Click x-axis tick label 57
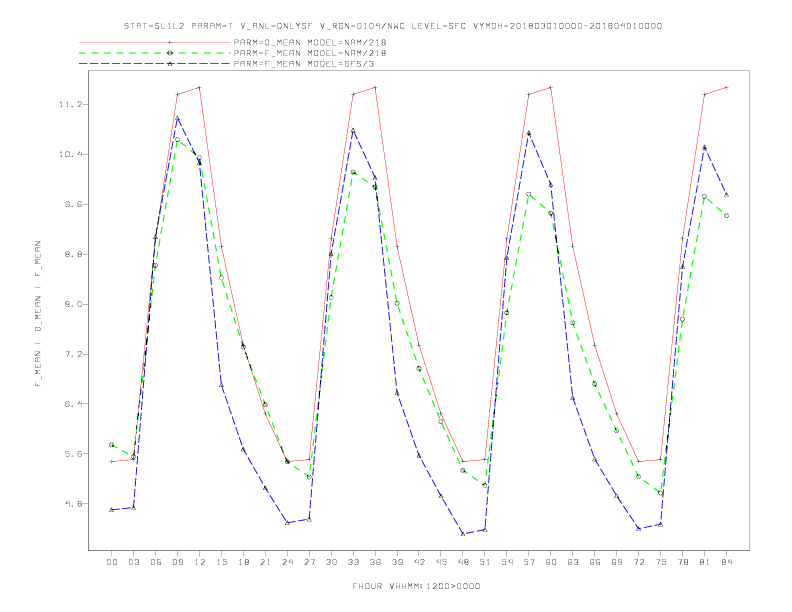The width and height of the screenshot is (792, 612). pos(529,562)
